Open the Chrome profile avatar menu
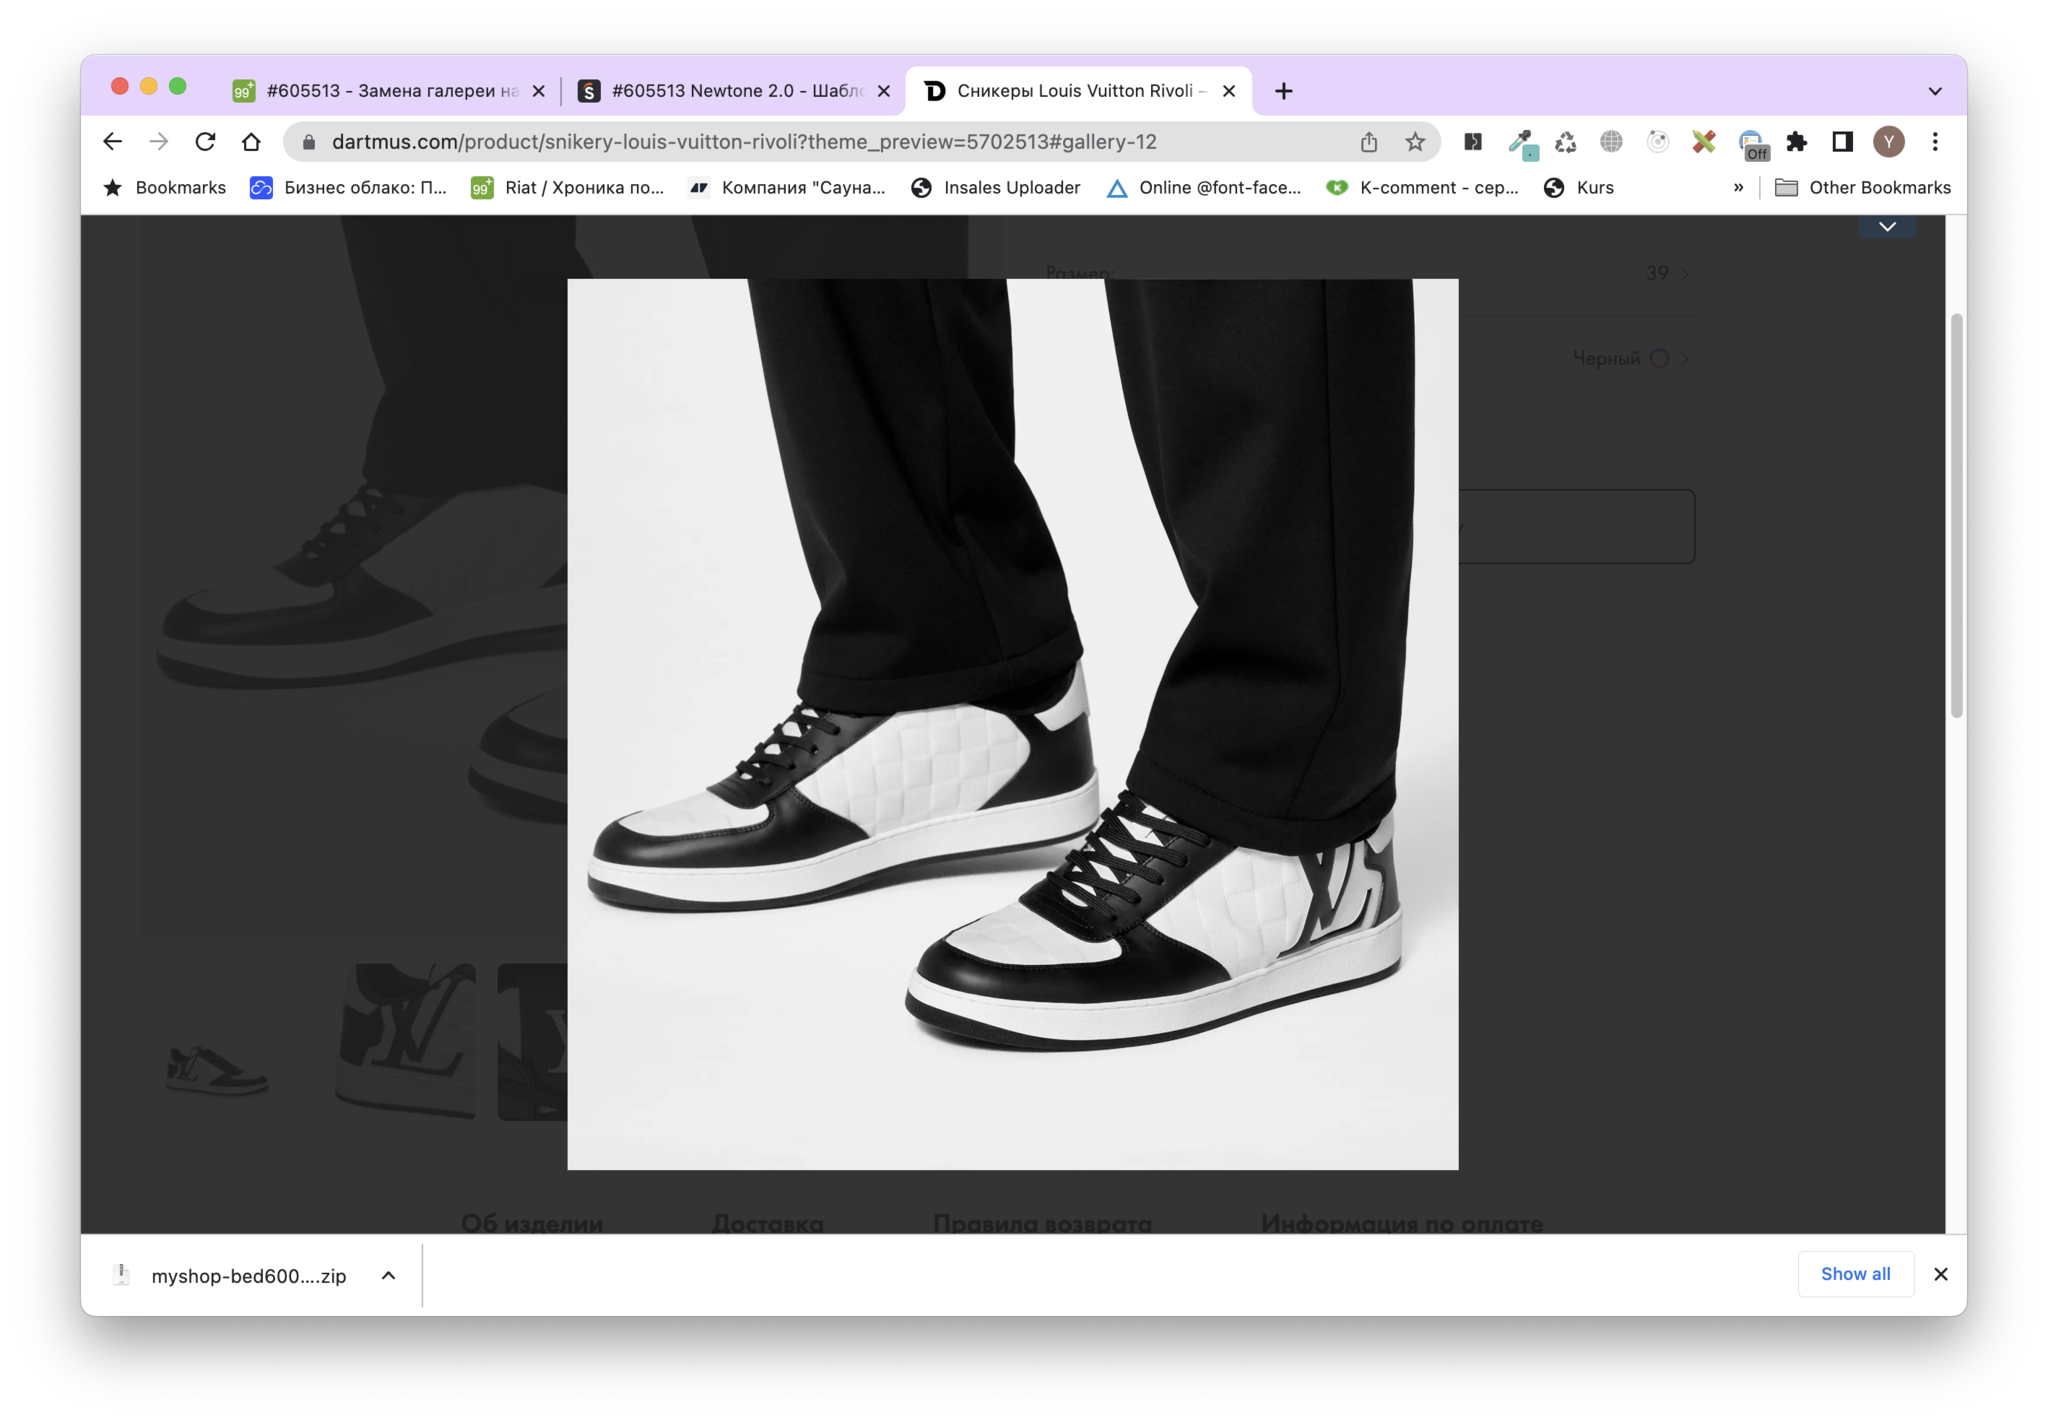2048x1423 pixels. coord(1888,142)
